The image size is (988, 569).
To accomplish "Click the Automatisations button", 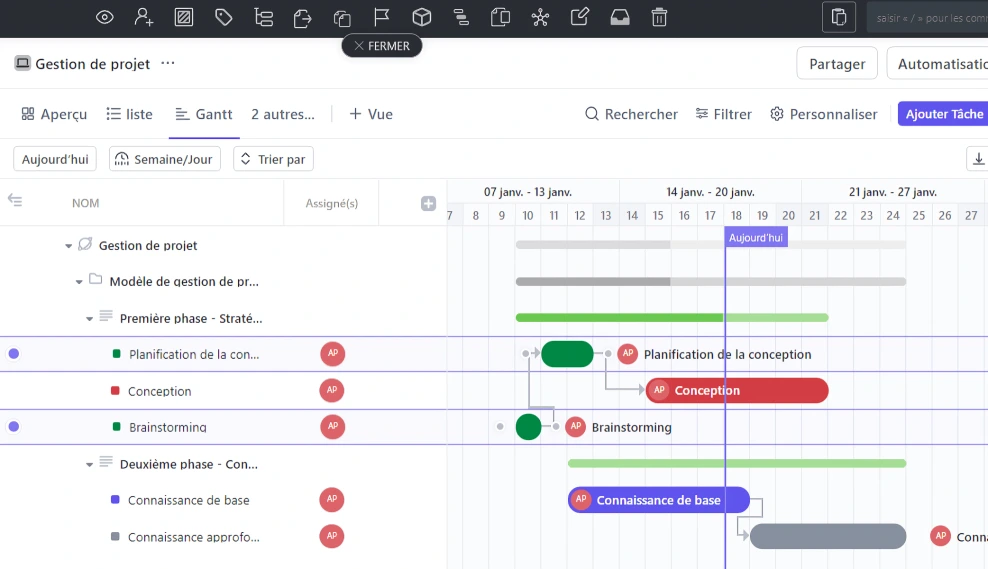I will point(937,64).
